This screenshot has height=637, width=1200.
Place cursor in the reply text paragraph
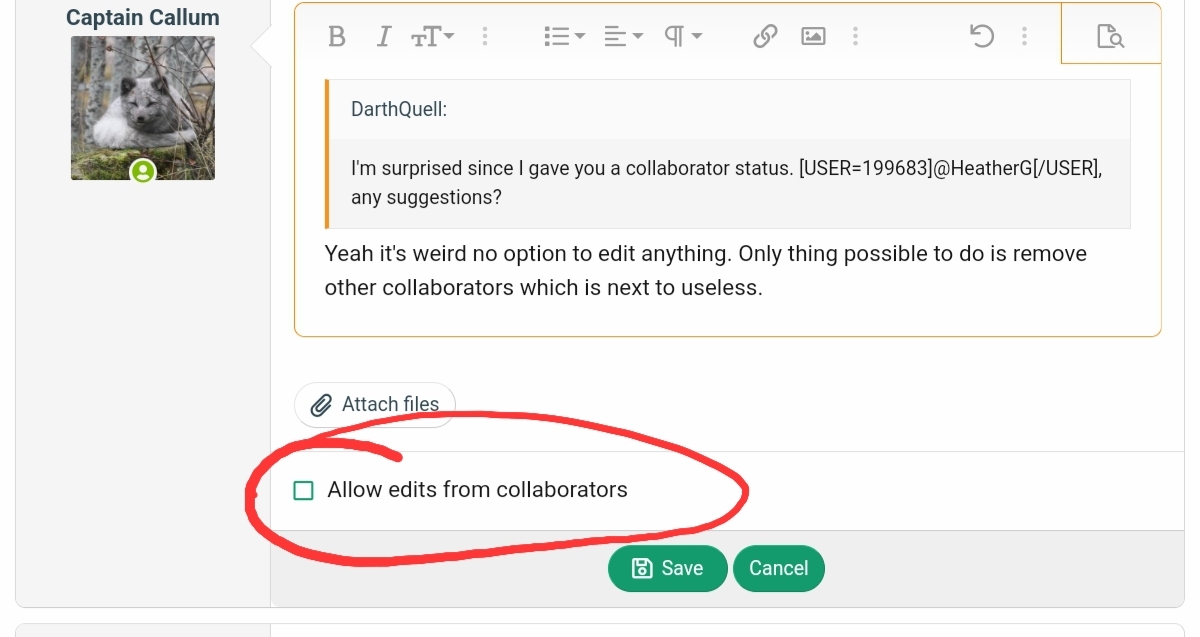(x=706, y=270)
